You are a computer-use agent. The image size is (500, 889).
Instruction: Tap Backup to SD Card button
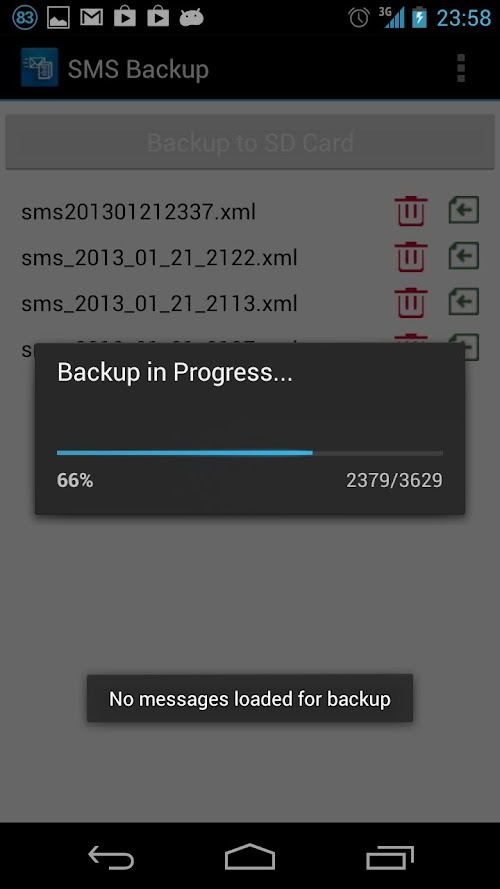tap(250, 142)
